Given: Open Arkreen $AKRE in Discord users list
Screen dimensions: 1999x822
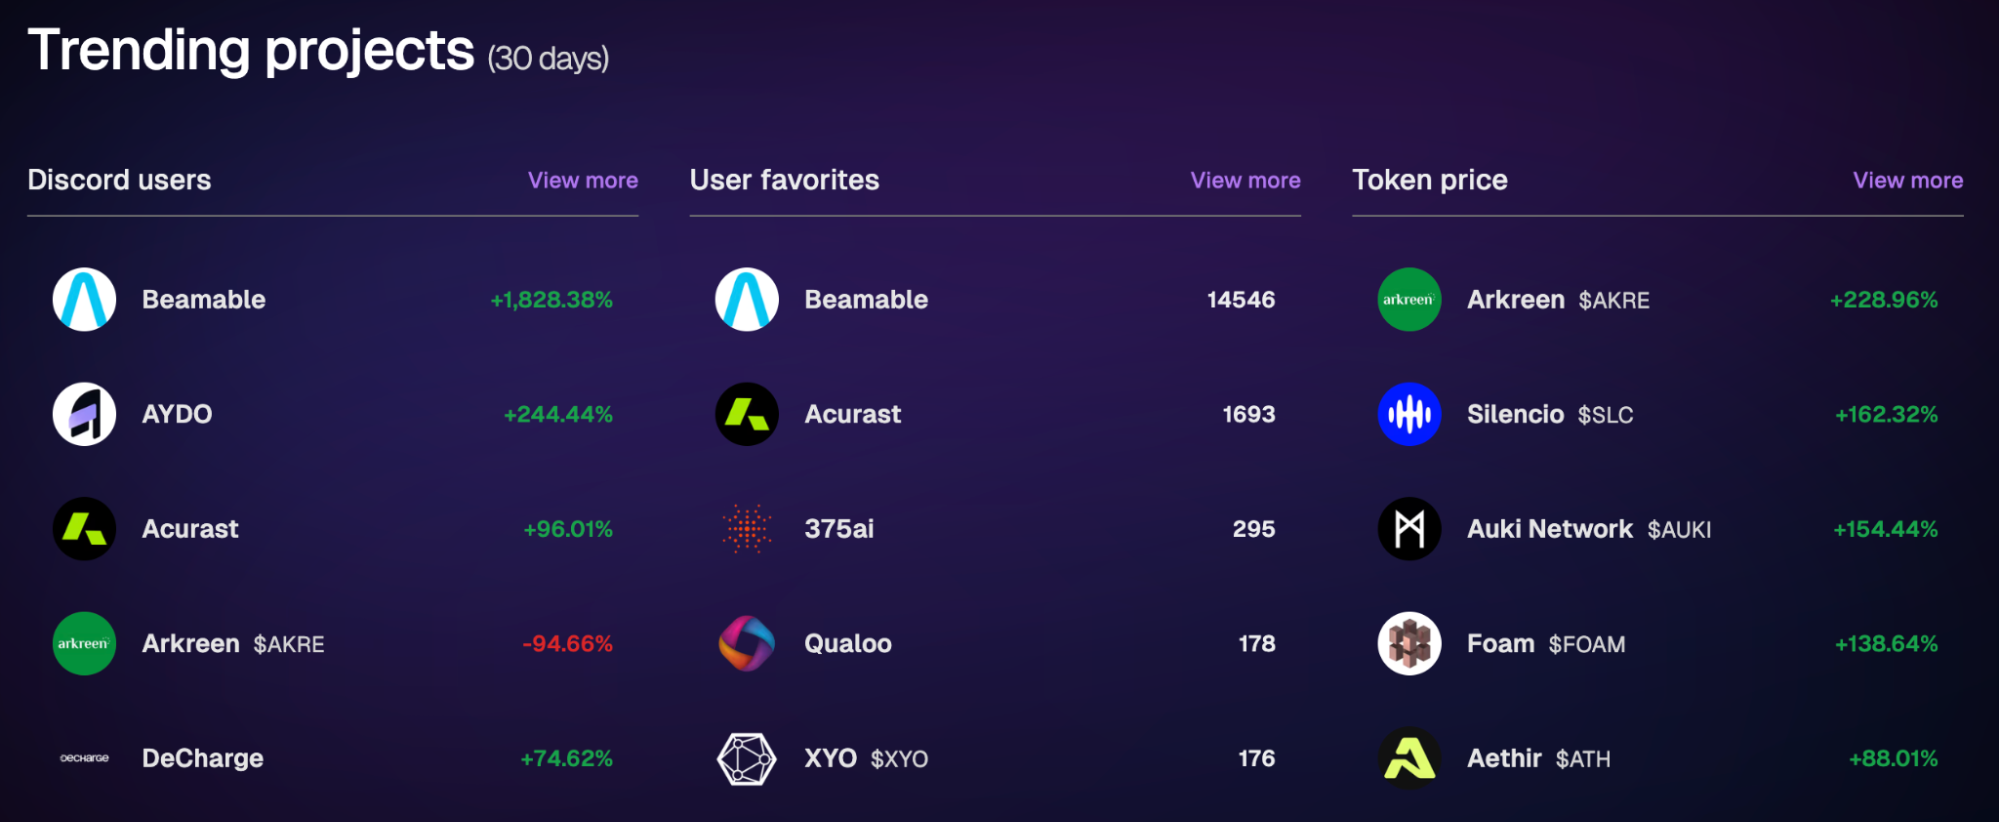Looking at the screenshot, I should coord(233,643).
